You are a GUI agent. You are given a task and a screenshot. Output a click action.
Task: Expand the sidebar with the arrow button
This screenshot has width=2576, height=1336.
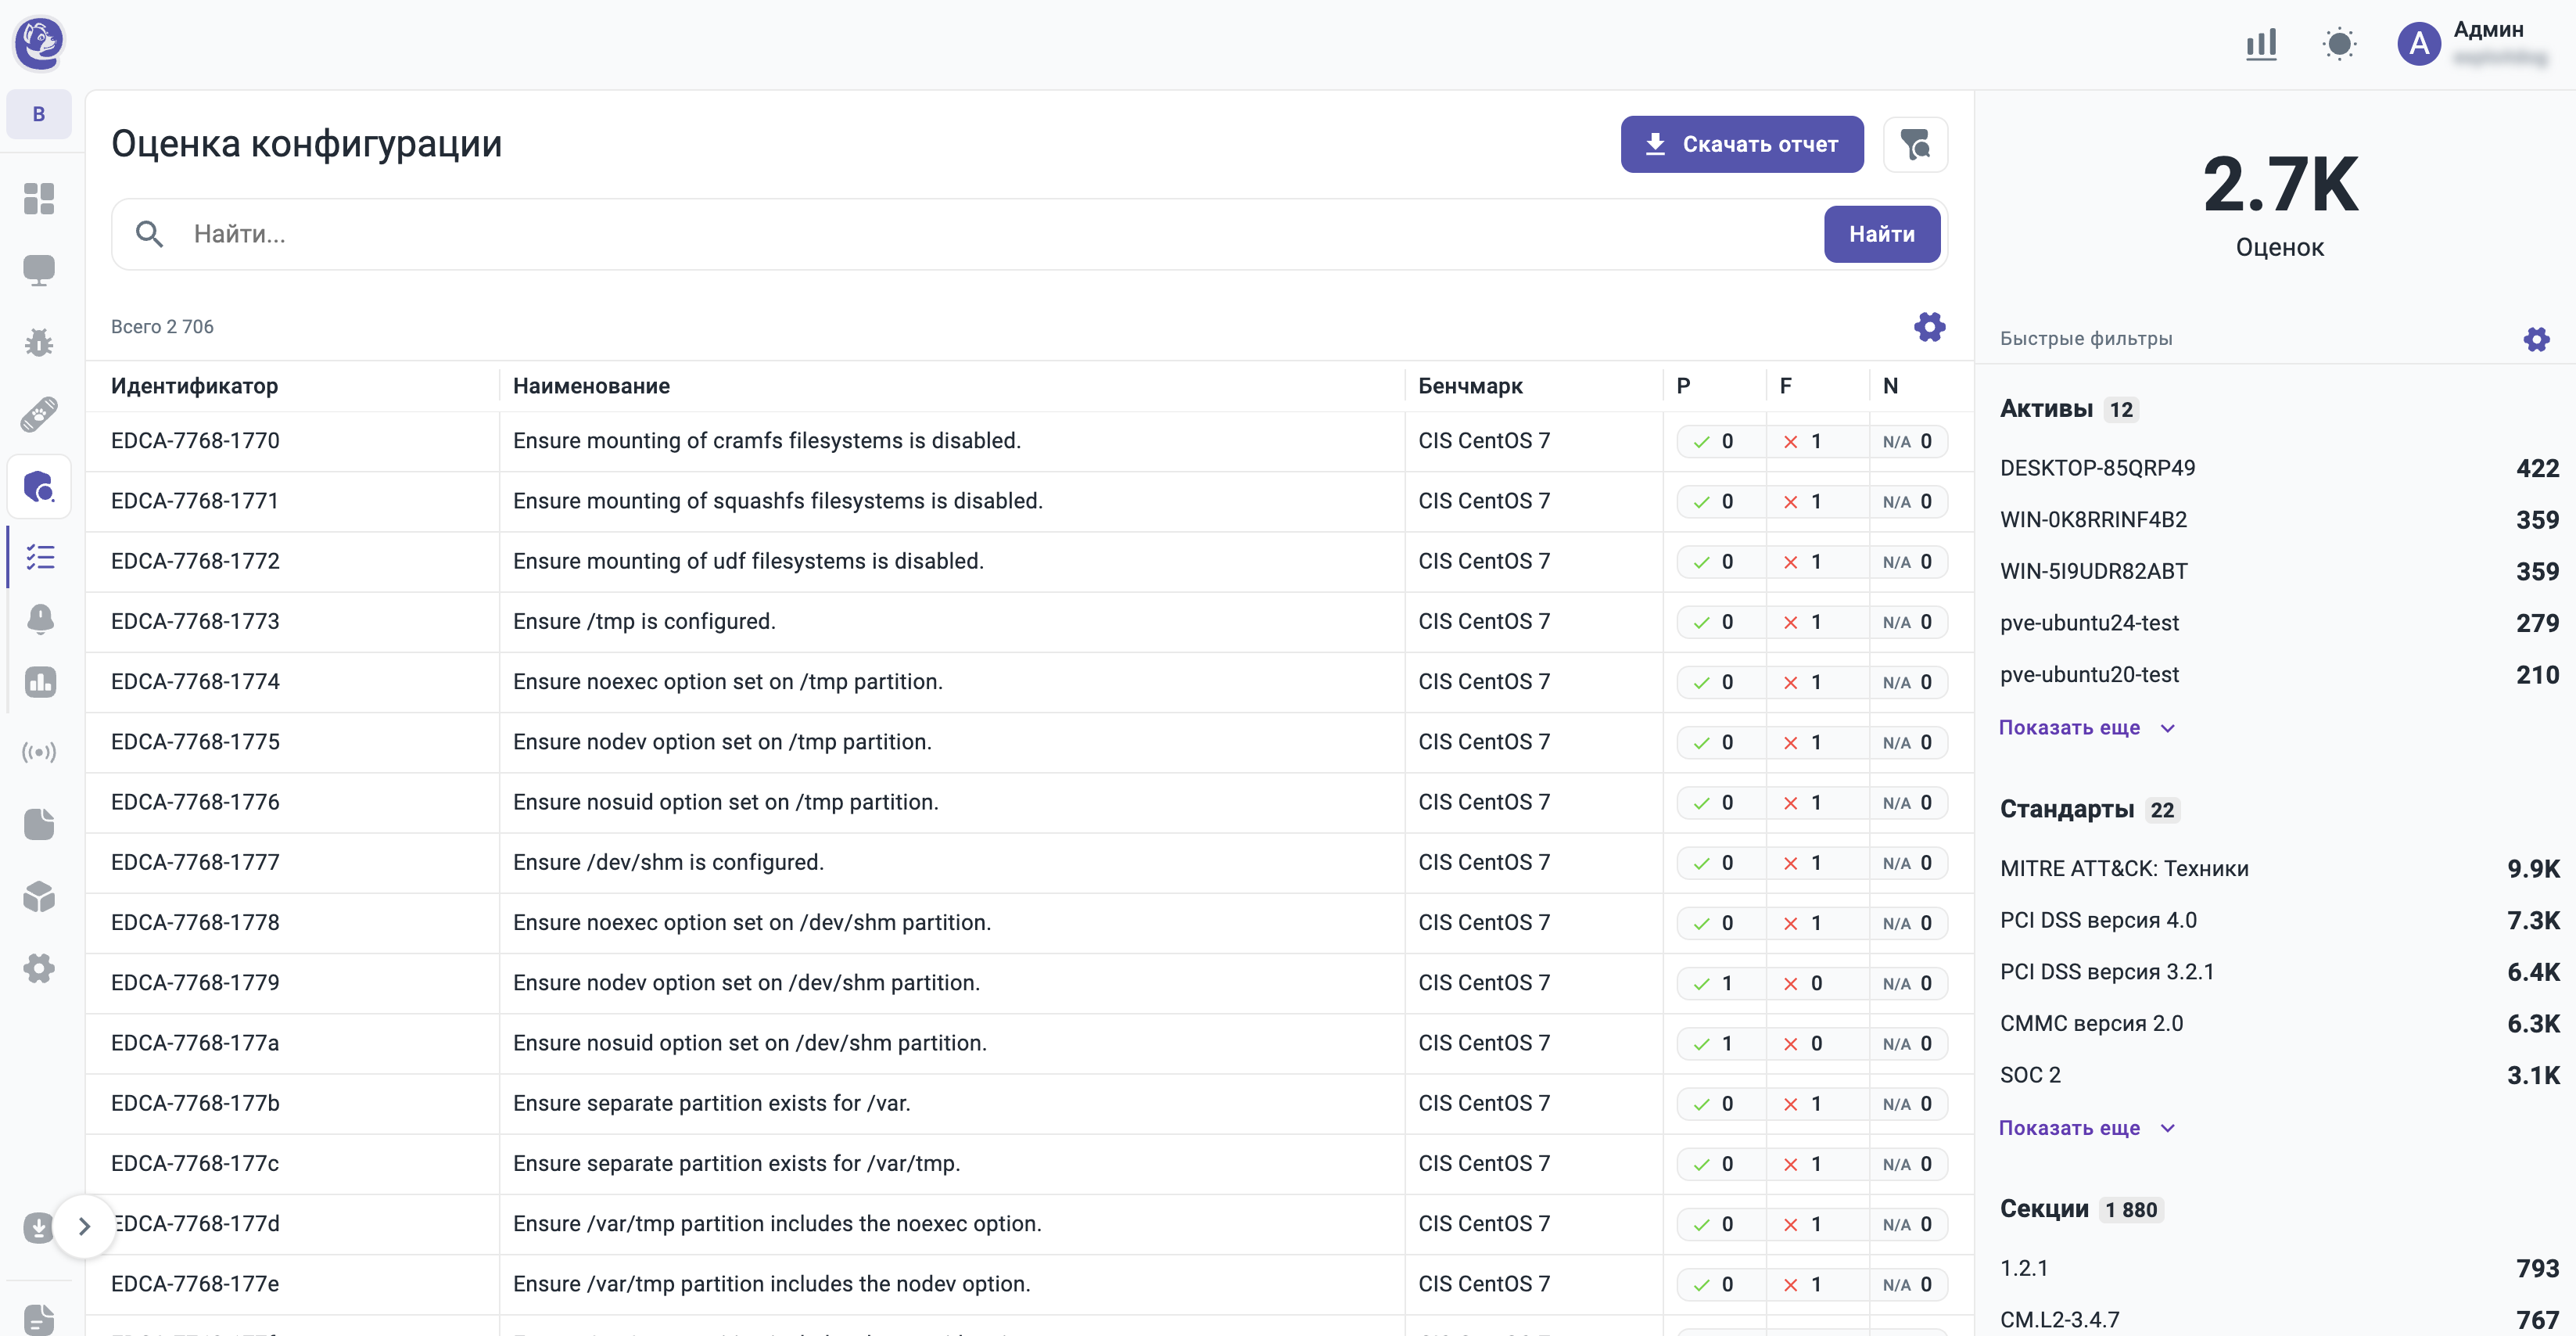84,1225
